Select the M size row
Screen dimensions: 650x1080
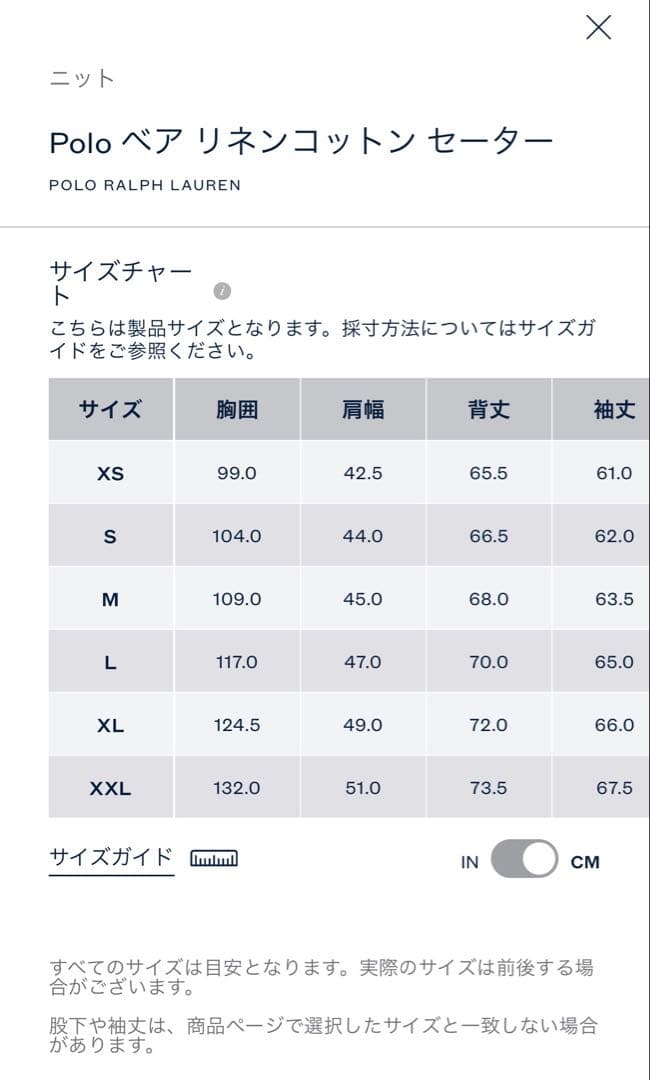(x=110, y=598)
